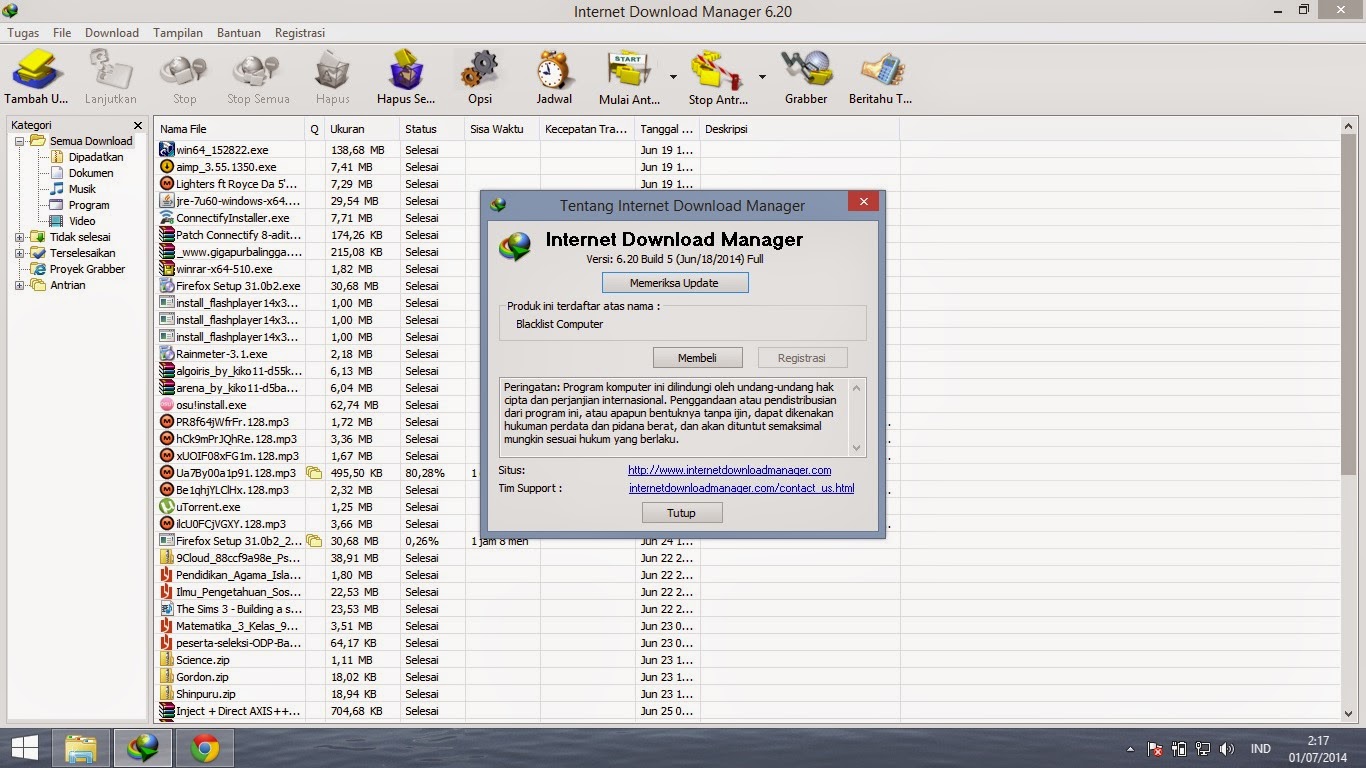Click the uTorrent.exe file icon
1366x768 pixels.
(167, 507)
